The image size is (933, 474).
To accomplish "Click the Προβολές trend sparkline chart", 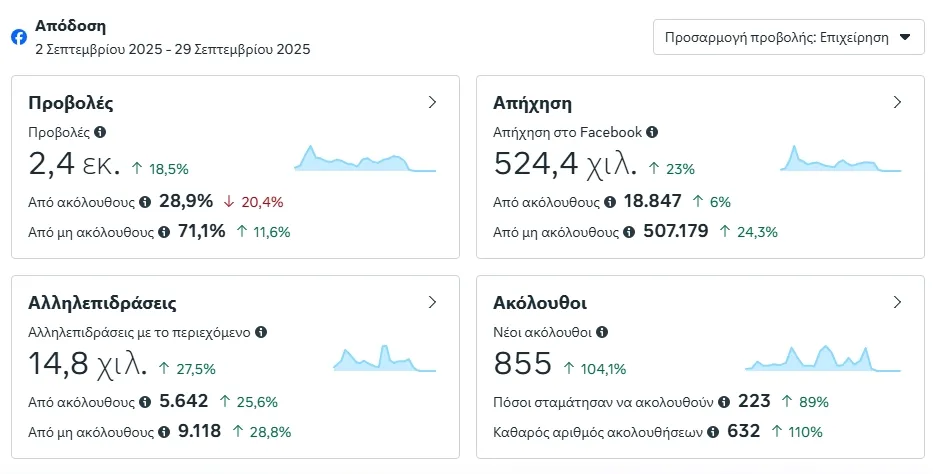I will (x=365, y=159).
